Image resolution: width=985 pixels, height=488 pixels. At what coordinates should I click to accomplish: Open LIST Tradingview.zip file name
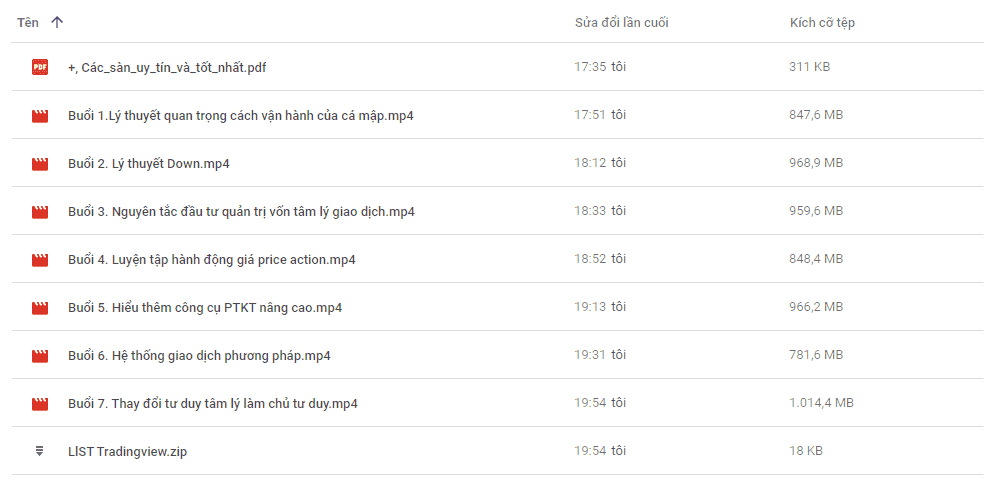128,451
